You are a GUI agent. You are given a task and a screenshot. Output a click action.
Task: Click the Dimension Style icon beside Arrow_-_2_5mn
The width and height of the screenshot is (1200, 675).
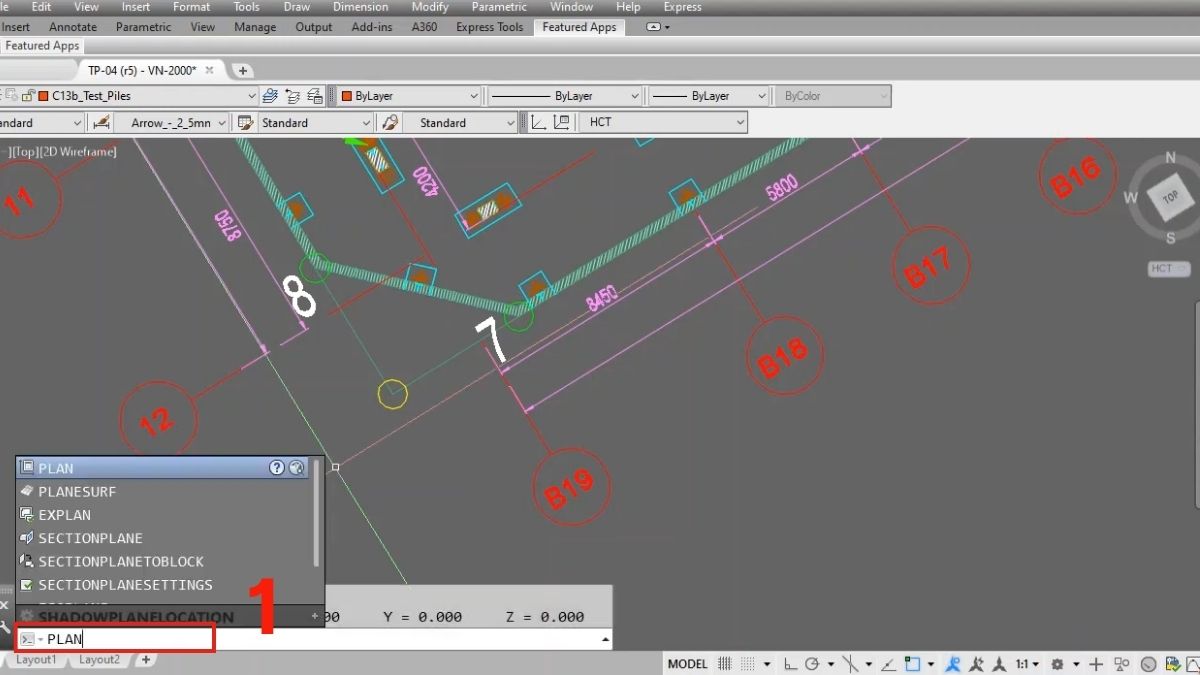pyautogui.click(x=101, y=123)
